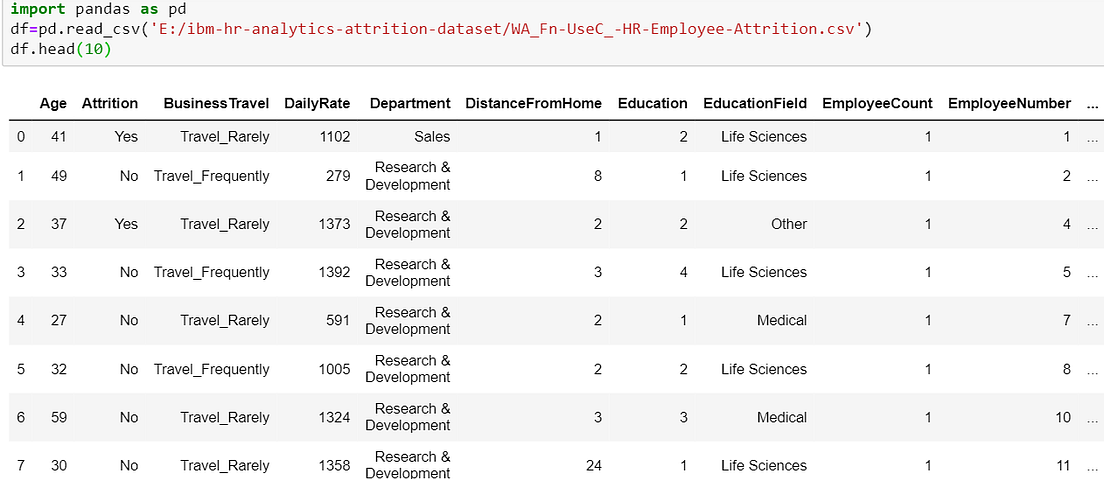Click EmployeeNumber value 11
The width and height of the screenshot is (1104, 479).
pos(1063,466)
